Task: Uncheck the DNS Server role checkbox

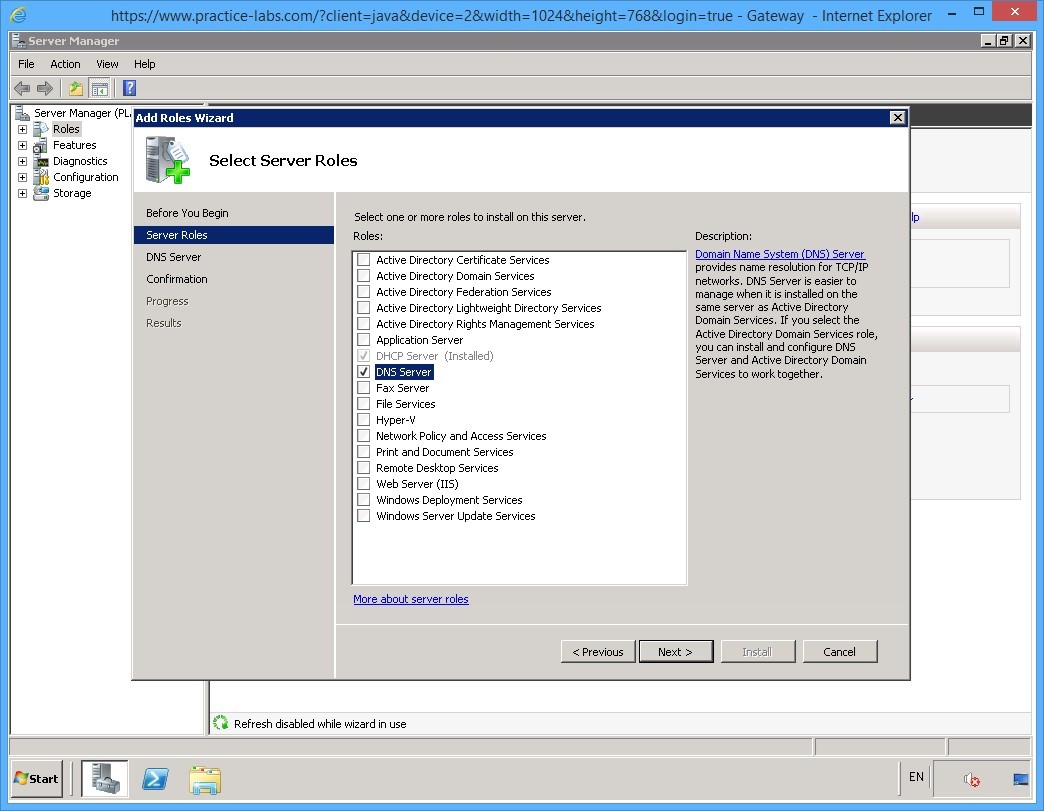Action: point(364,371)
